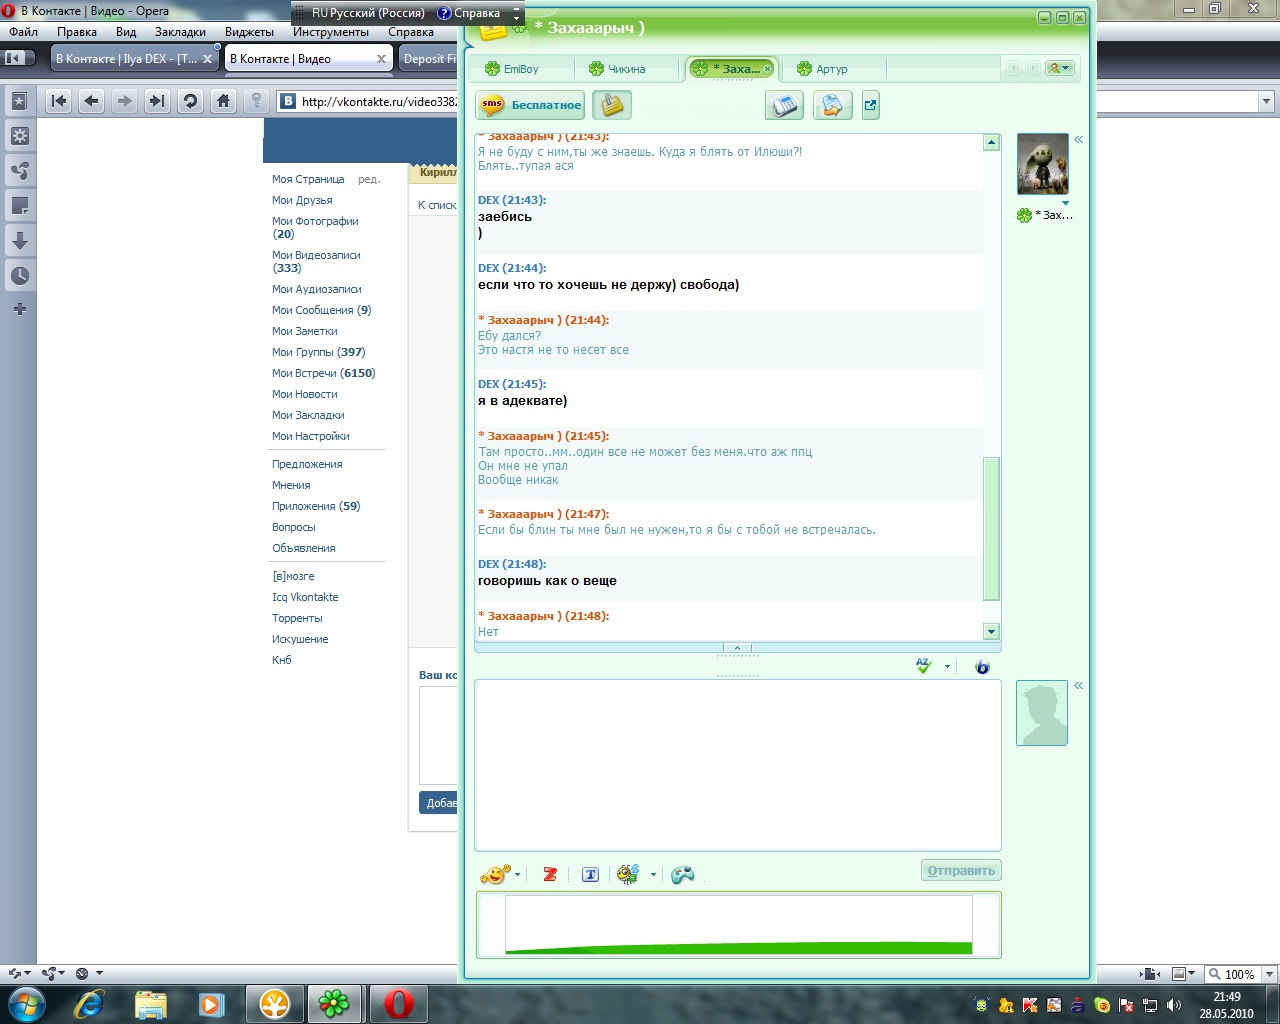The height and width of the screenshot is (1024, 1280).
Task: Open Opera downloads panel arrow icon
Action: point(19,241)
